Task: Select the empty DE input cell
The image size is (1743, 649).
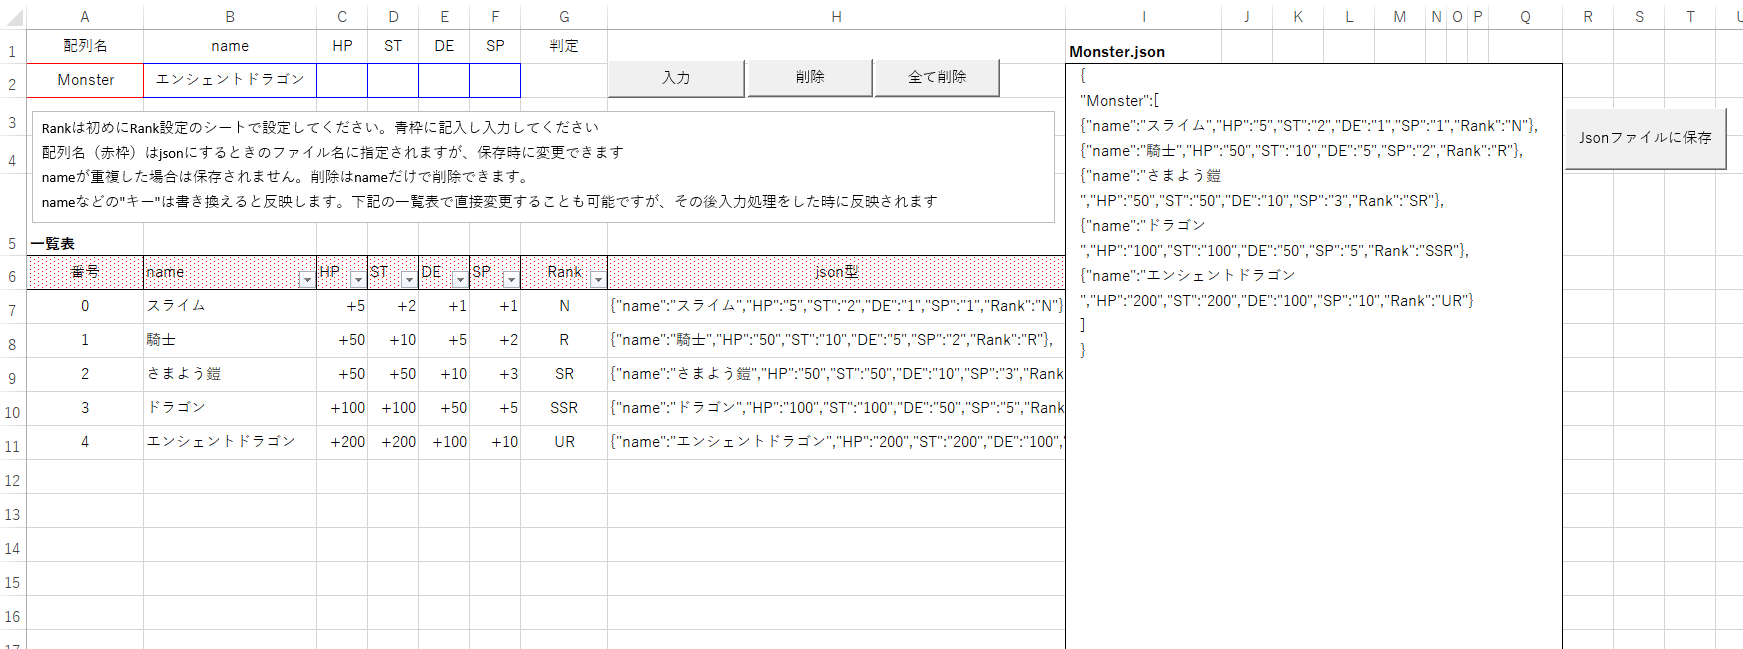Action: click(x=444, y=80)
